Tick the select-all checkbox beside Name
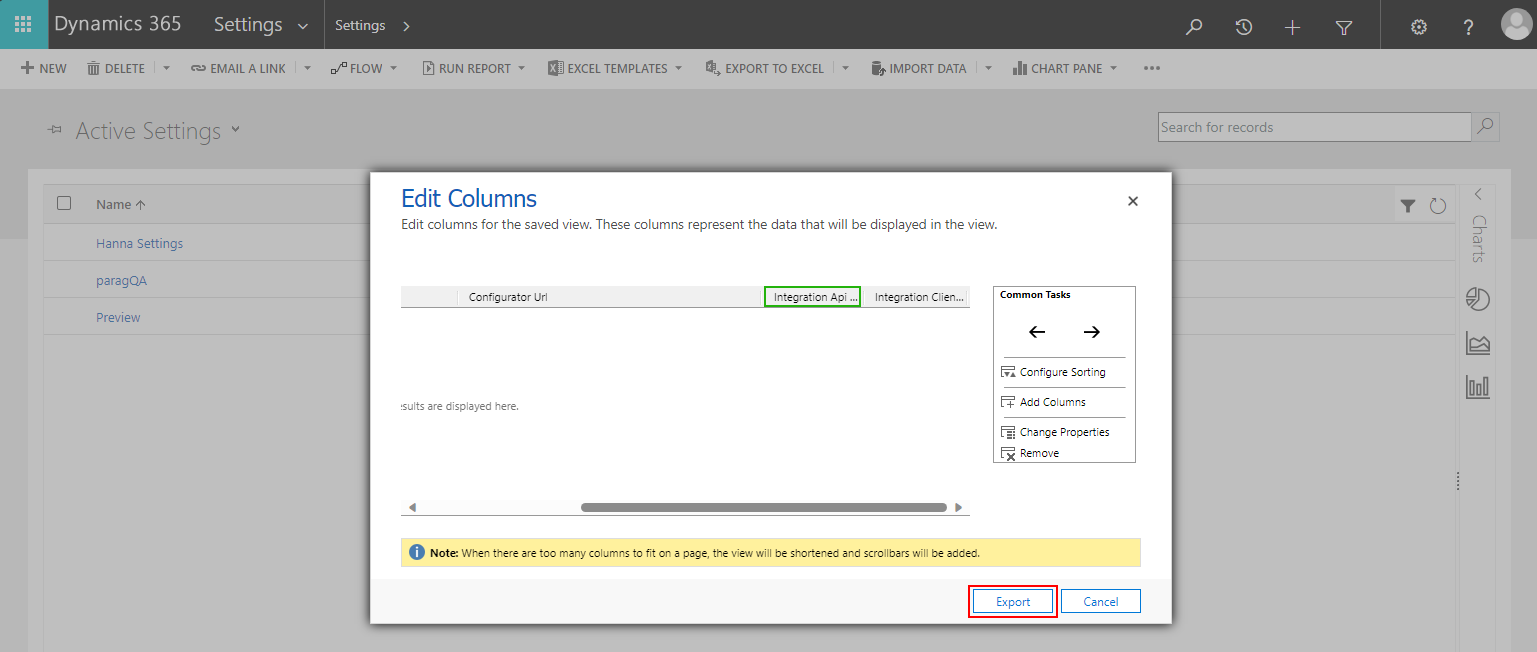The height and width of the screenshot is (652, 1537). pos(64,203)
